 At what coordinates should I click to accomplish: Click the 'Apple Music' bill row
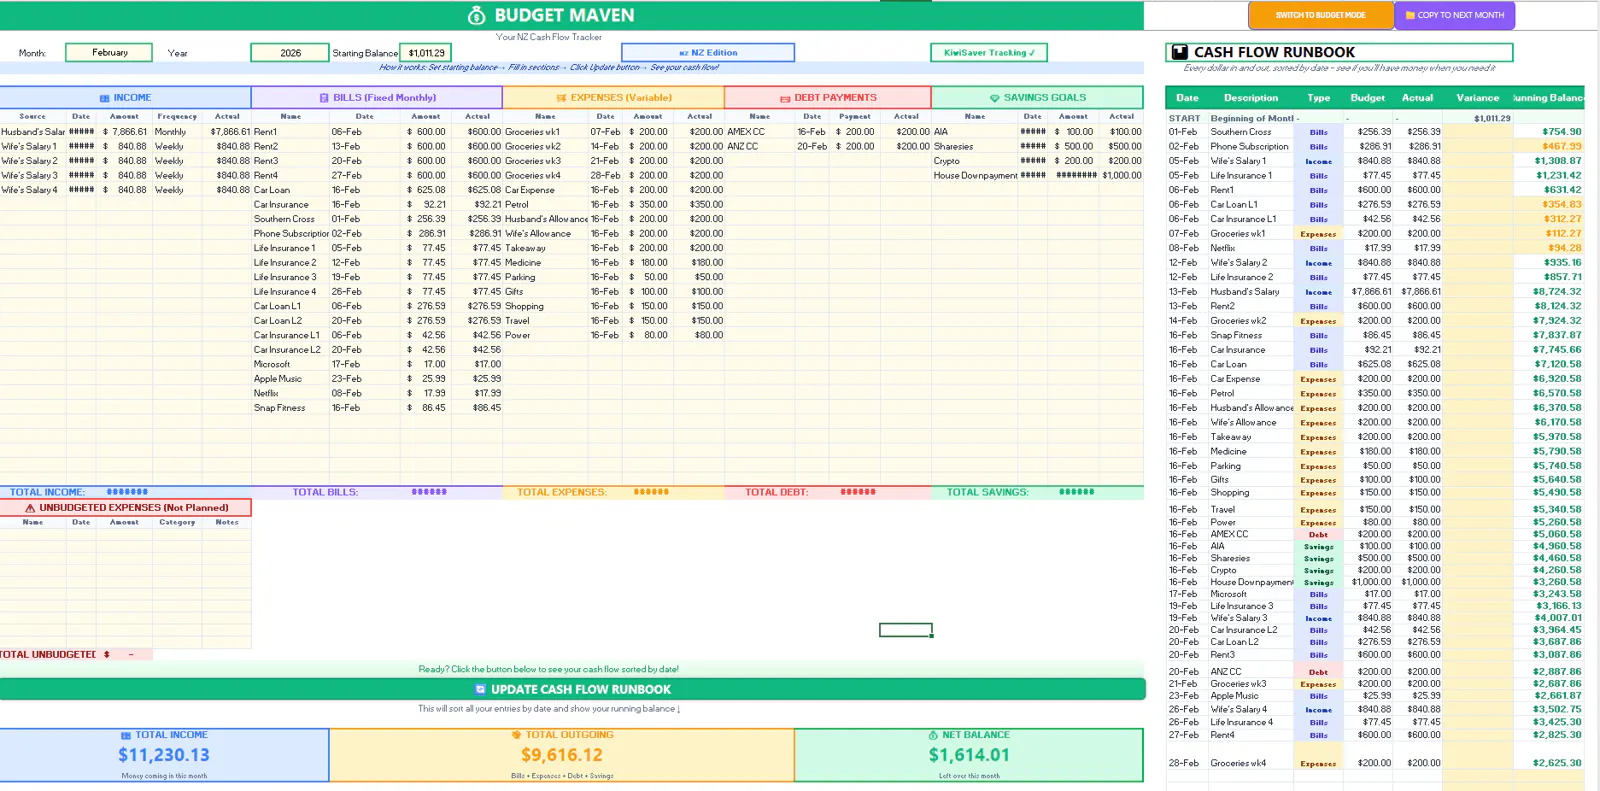[377, 379]
